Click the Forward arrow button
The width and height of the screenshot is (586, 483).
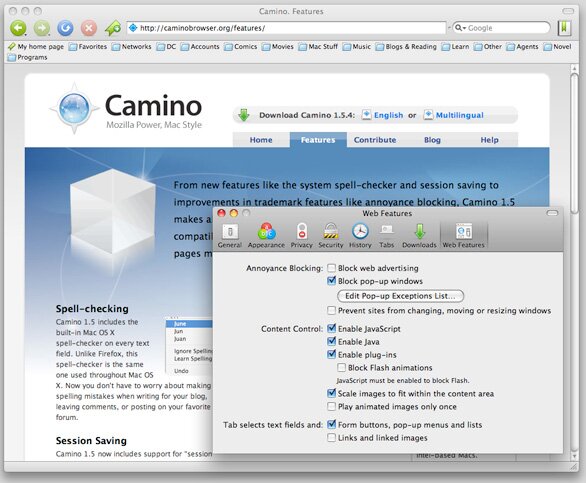point(41,28)
